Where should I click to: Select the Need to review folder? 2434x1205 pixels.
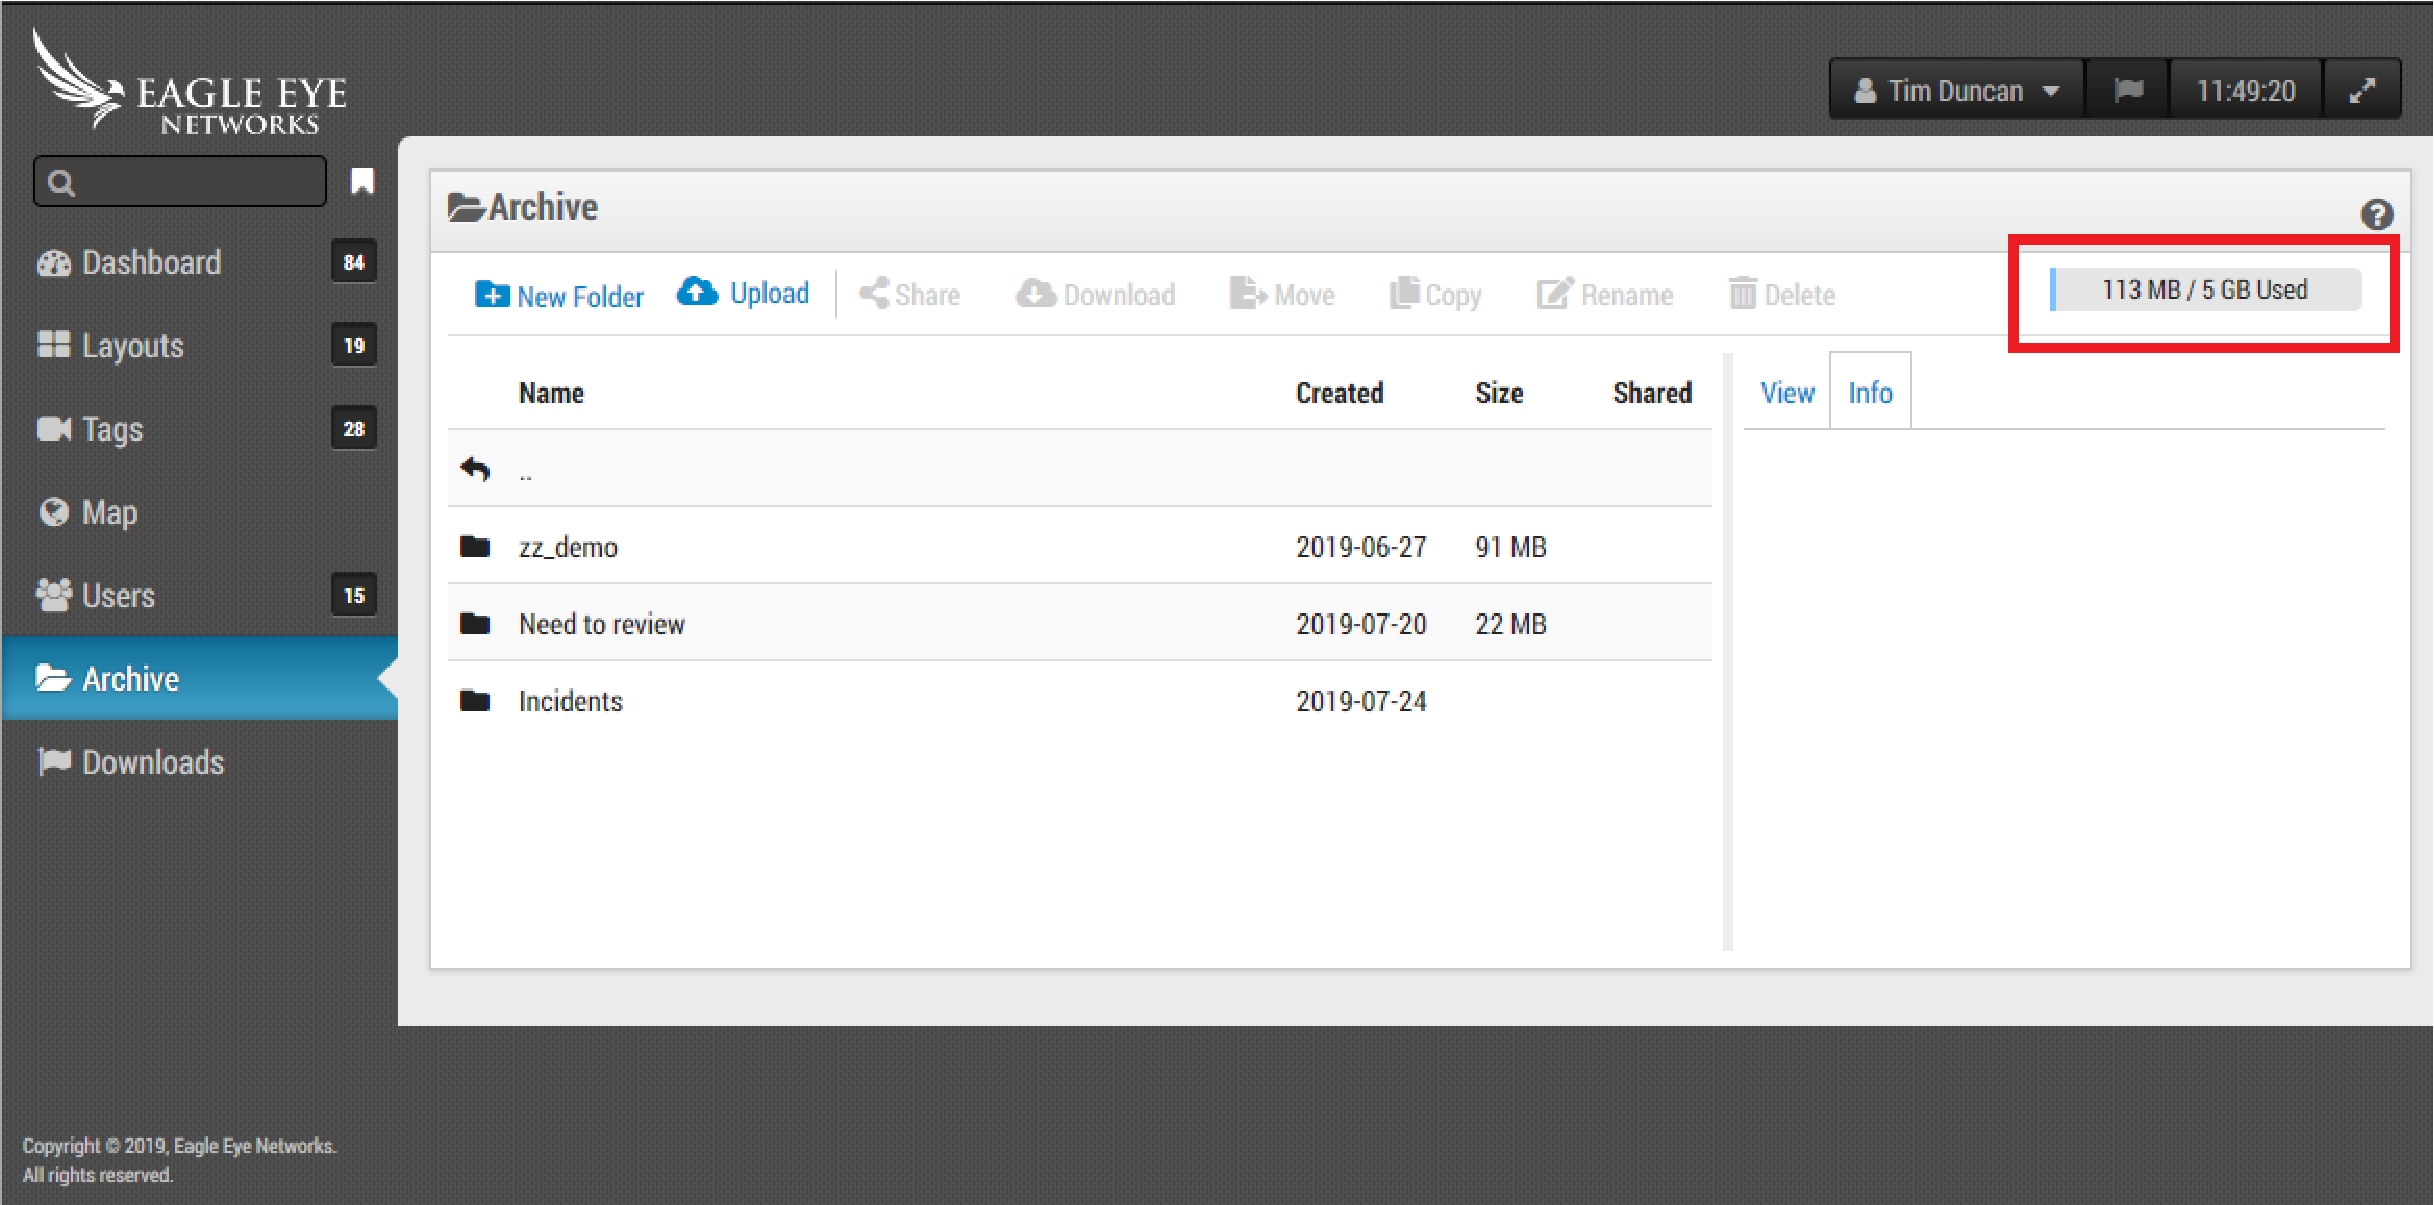click(x=601, y=624)
